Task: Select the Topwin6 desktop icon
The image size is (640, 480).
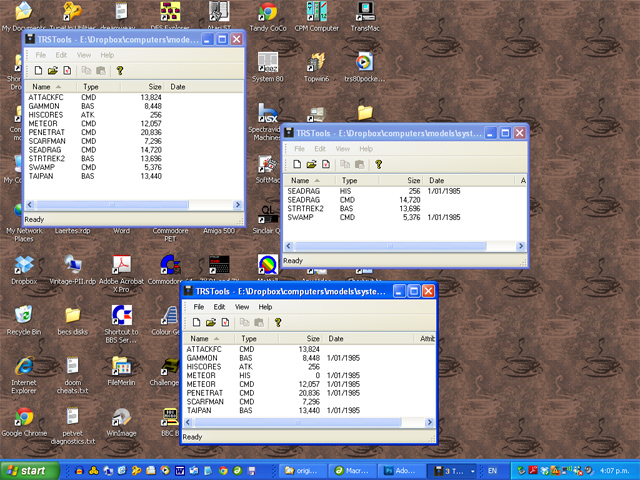Action: [x=317, y=67]
